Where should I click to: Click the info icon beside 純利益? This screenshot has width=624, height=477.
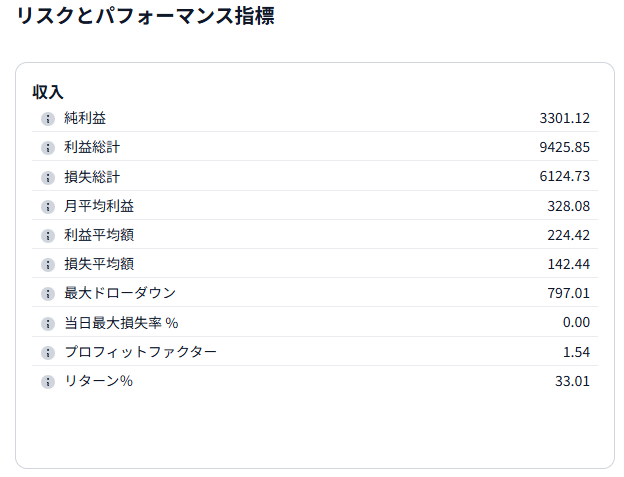point(47,119)
